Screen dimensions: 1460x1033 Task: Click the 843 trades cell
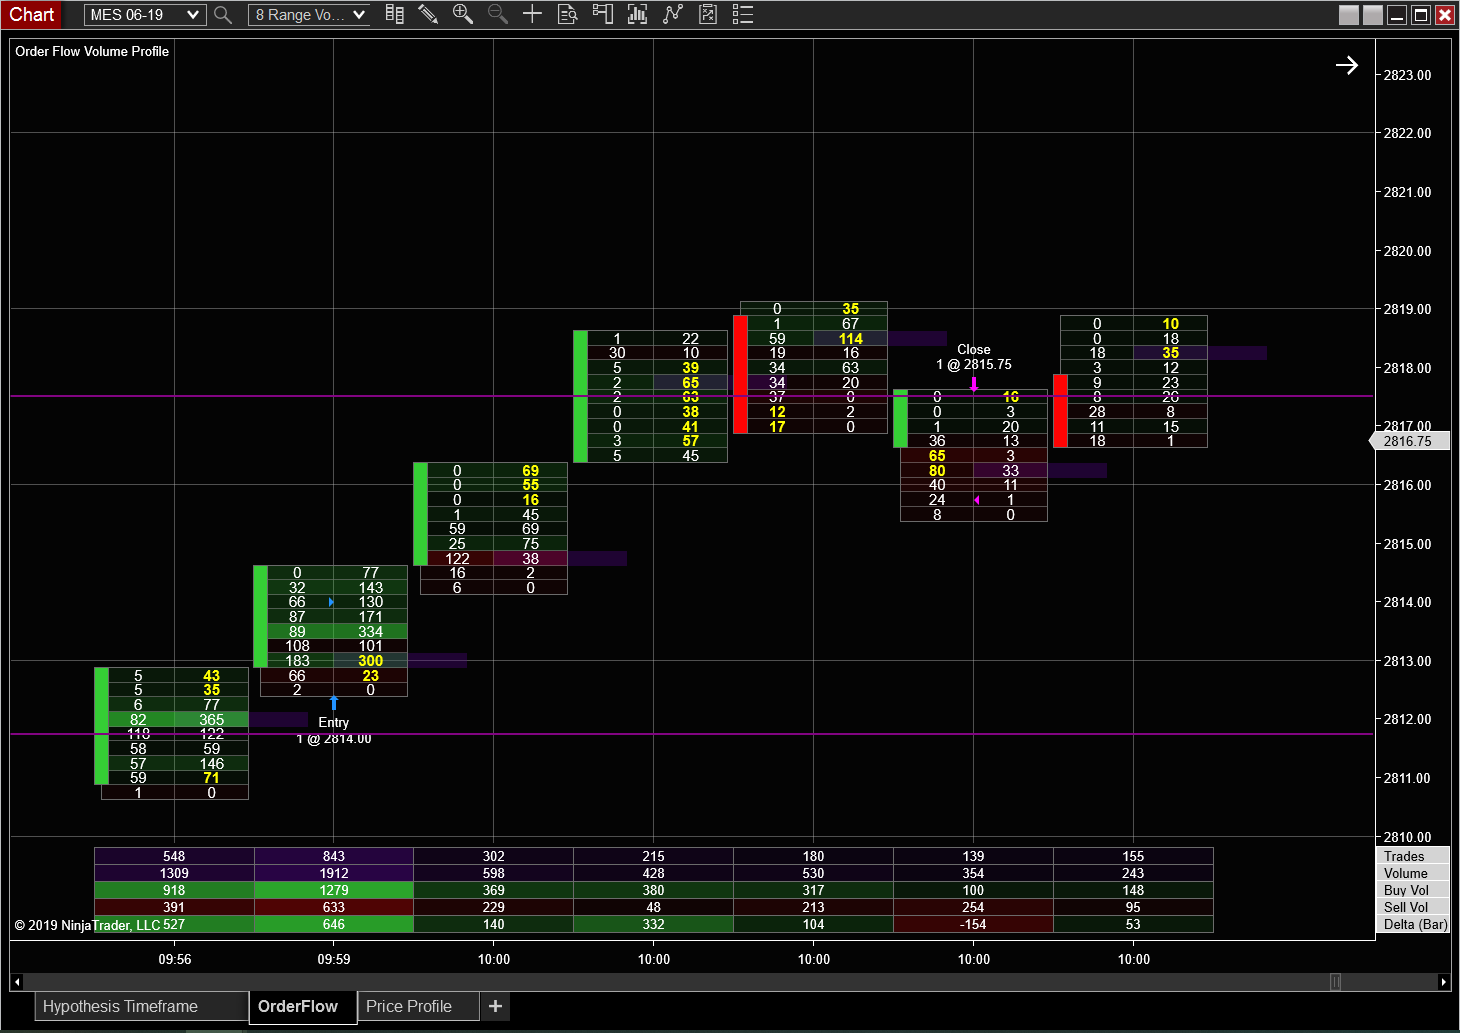[334, 856]
